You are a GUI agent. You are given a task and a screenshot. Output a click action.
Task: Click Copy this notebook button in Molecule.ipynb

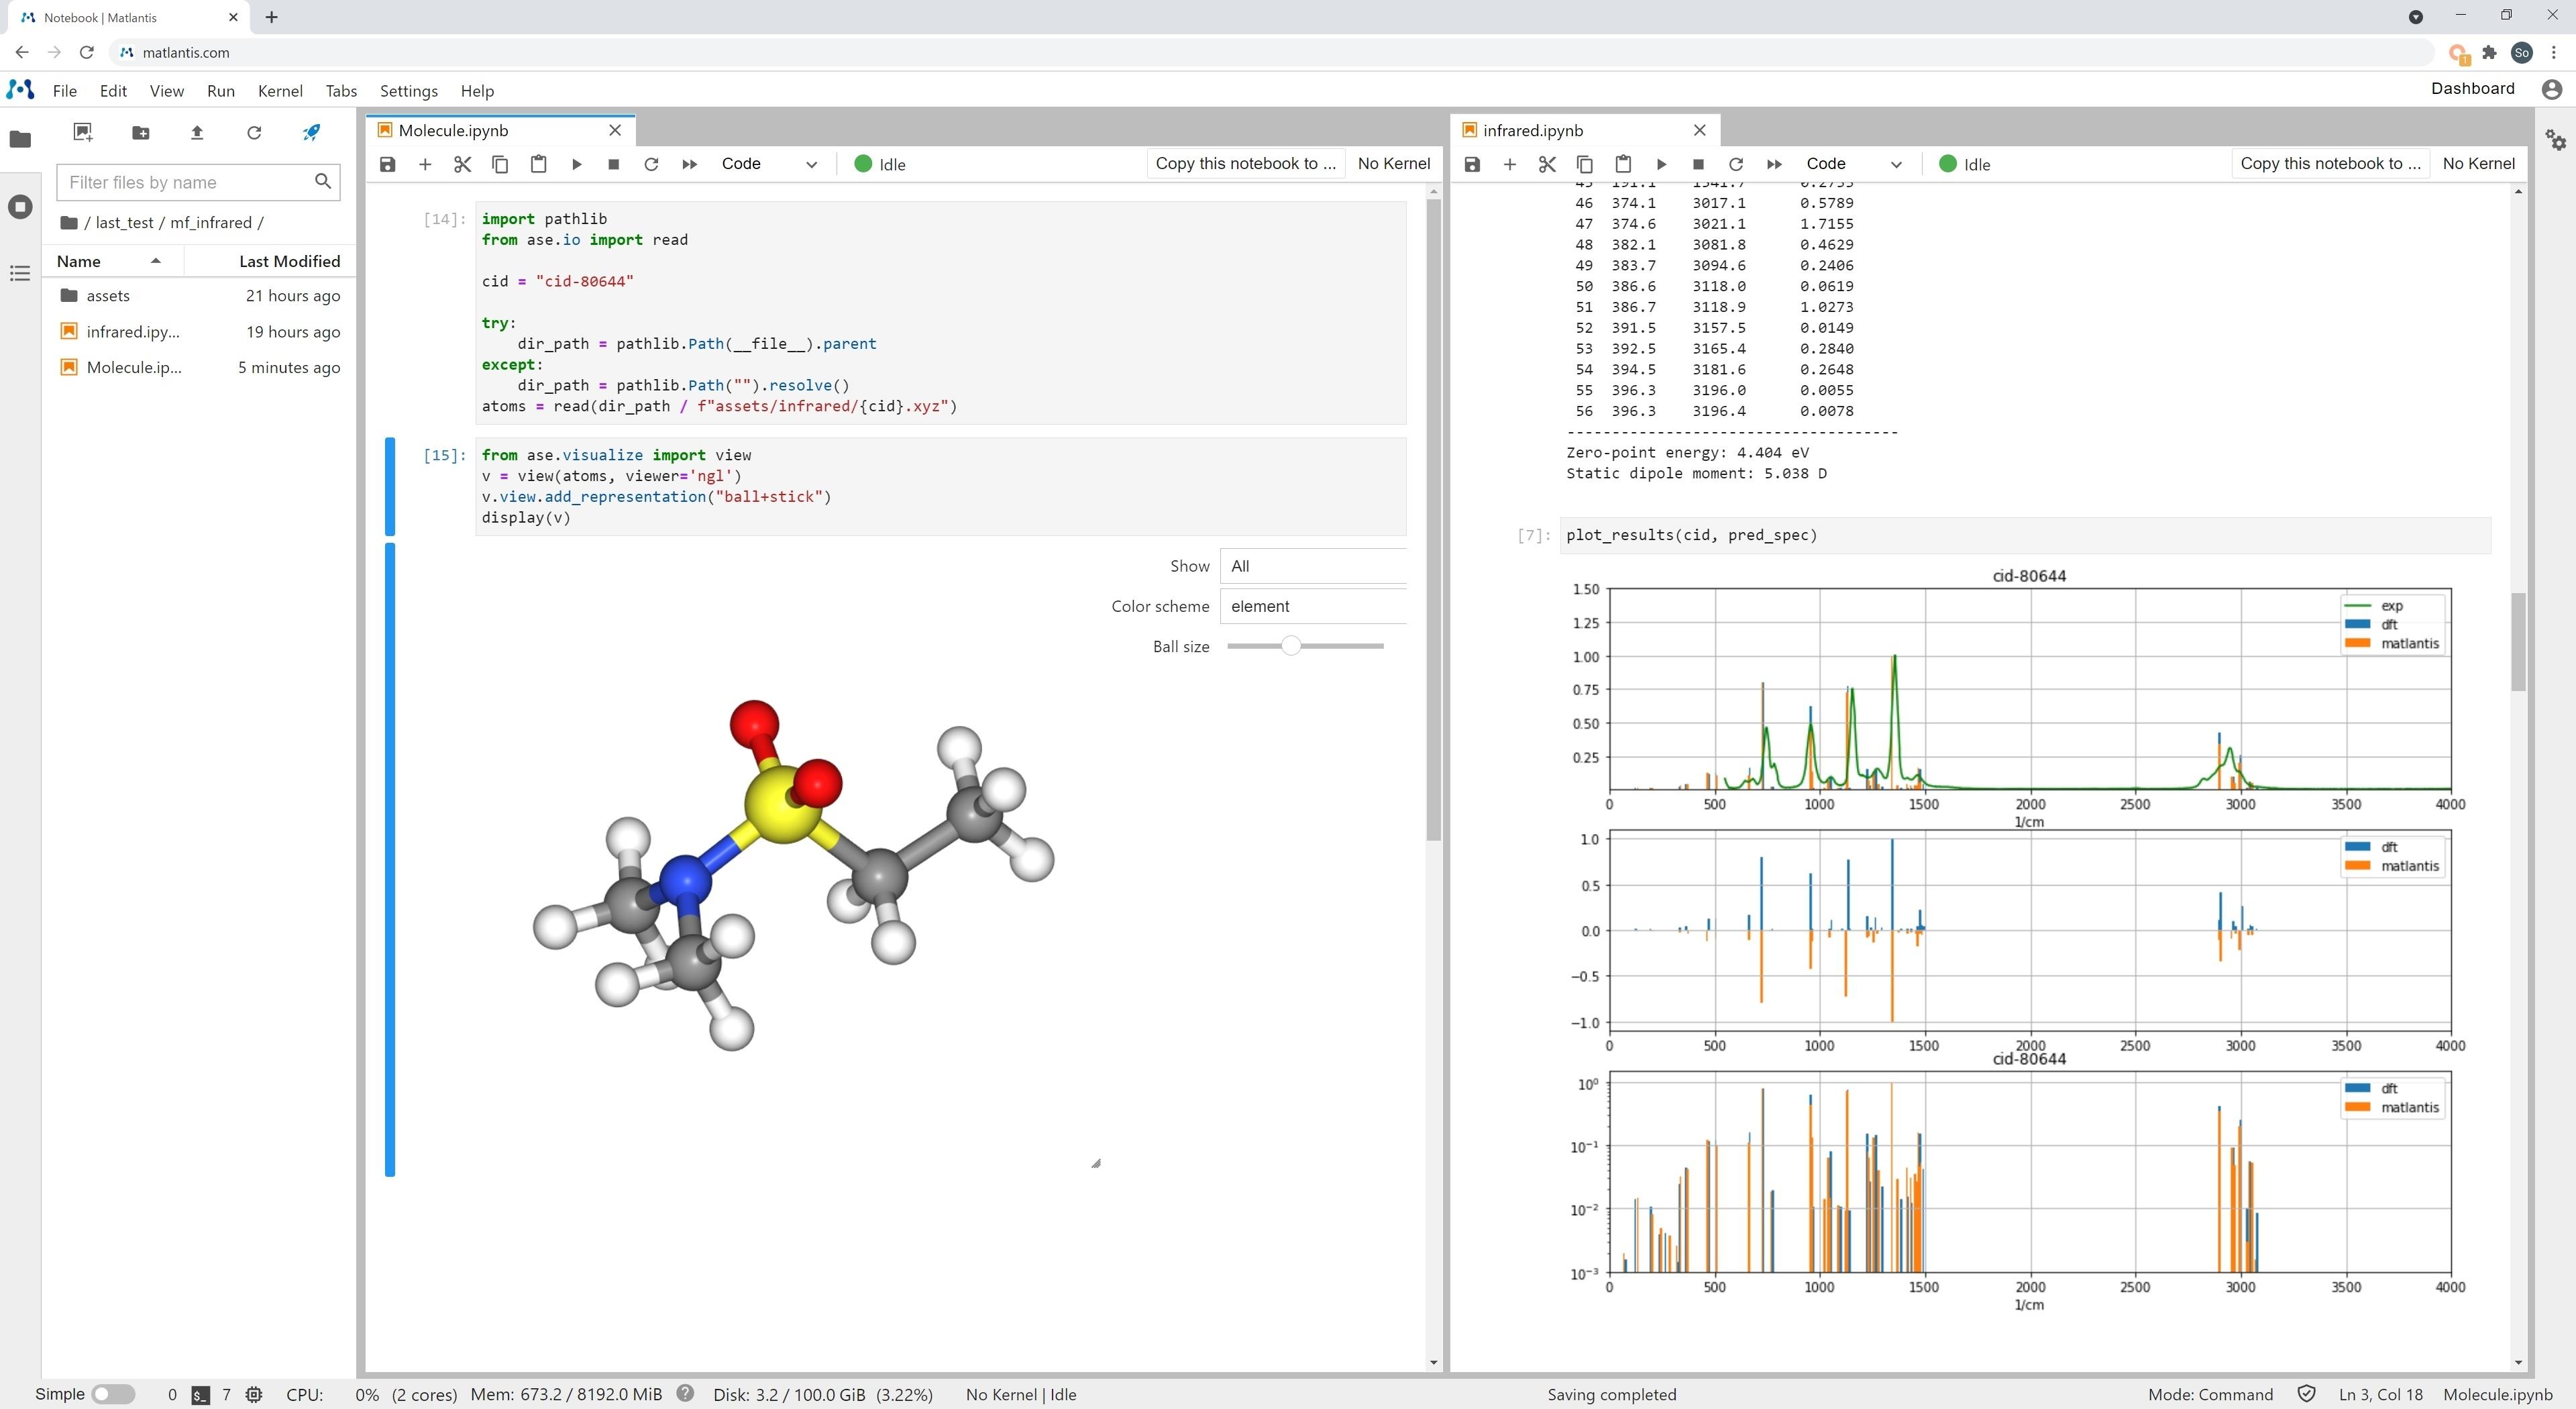(x=1245, y=163)
